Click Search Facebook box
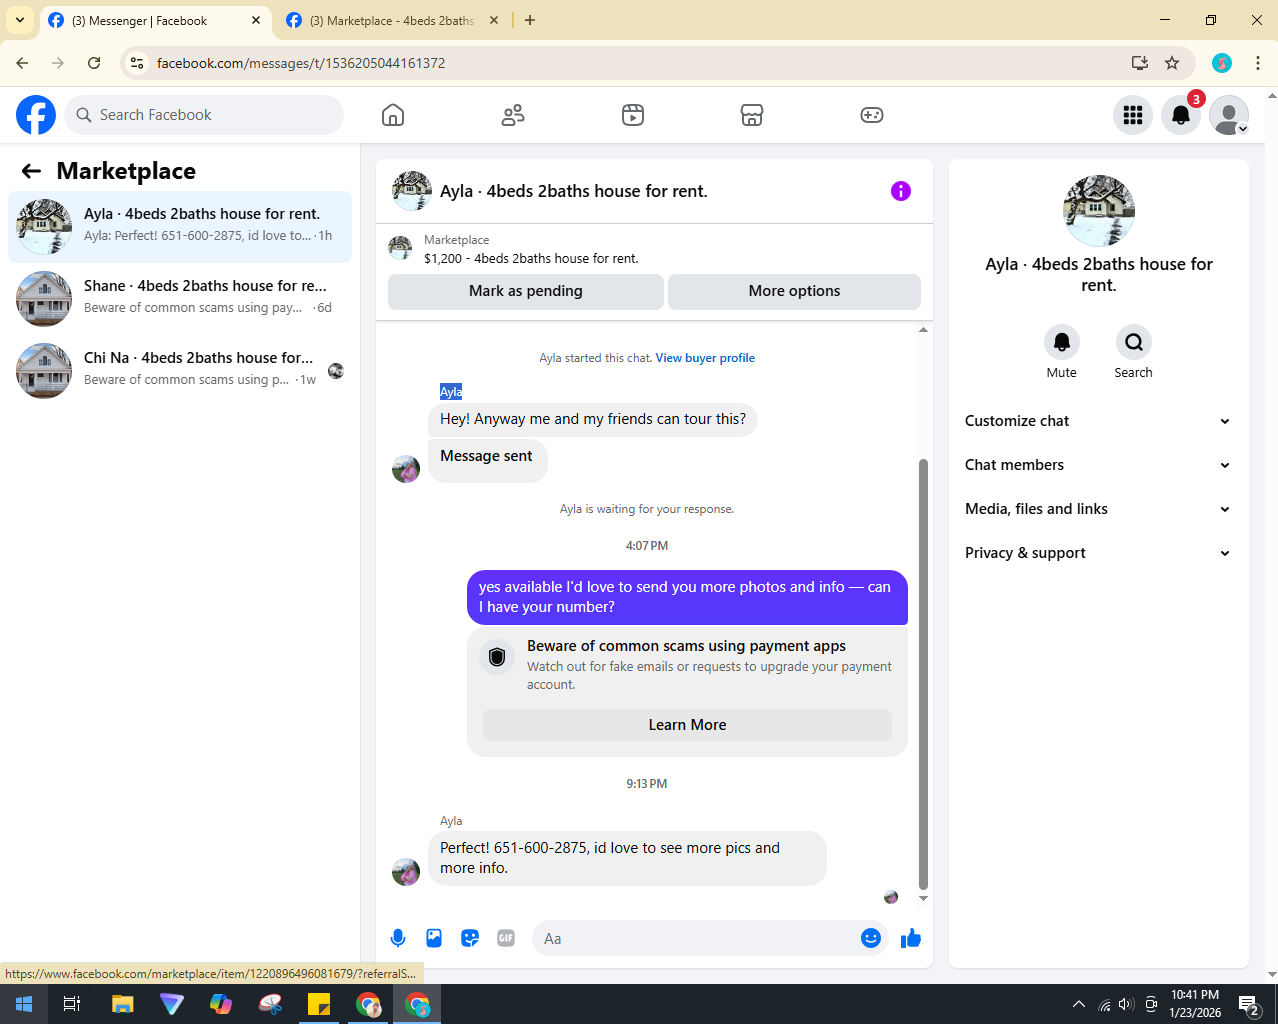The height and width of the screenshot is (1024, 1278). tap(204, 115)
